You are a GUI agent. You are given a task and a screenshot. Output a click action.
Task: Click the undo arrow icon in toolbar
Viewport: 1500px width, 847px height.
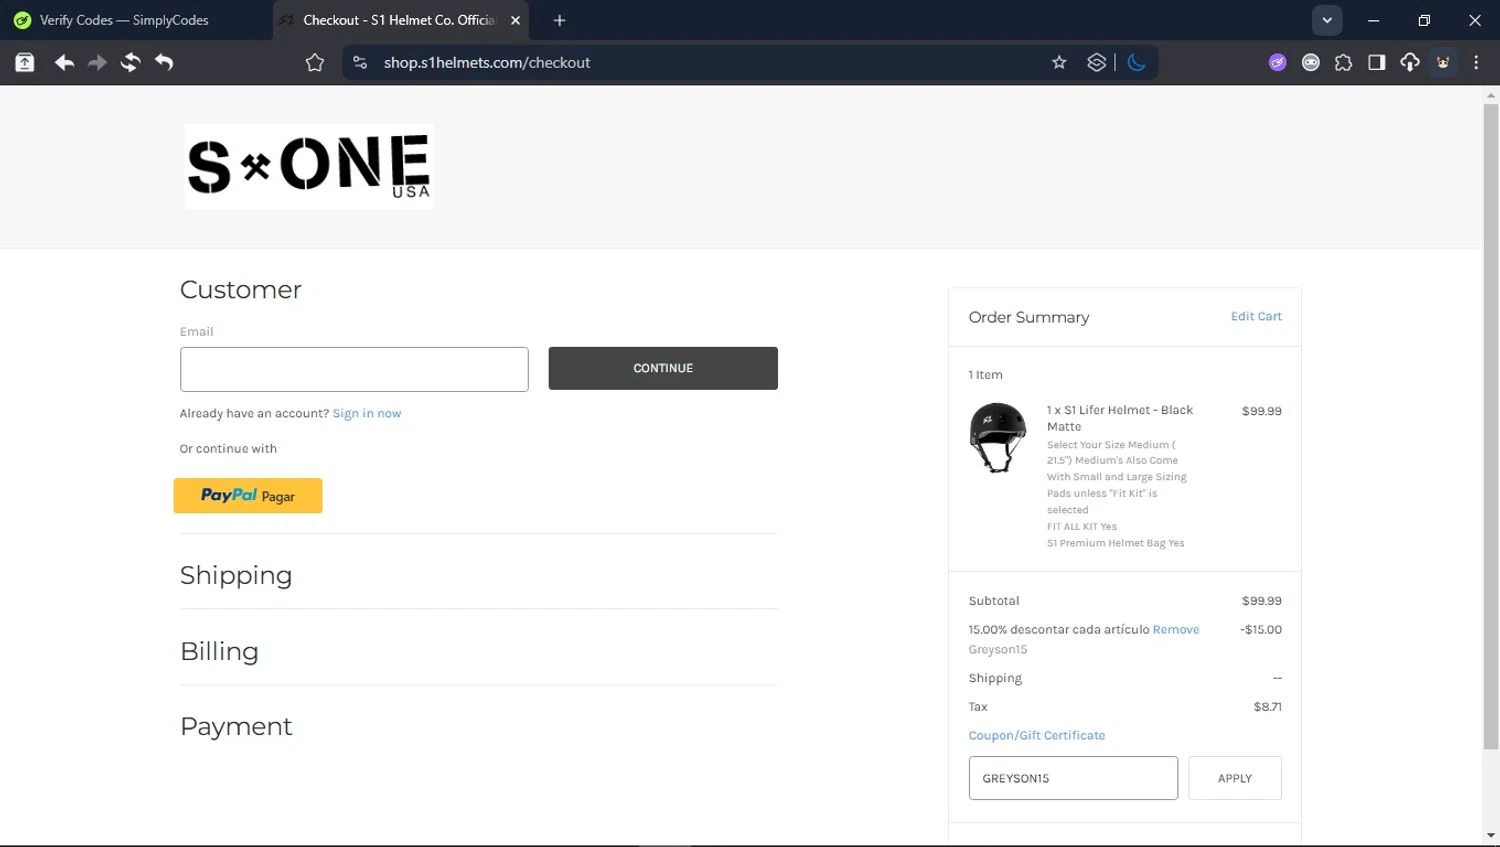164,62
